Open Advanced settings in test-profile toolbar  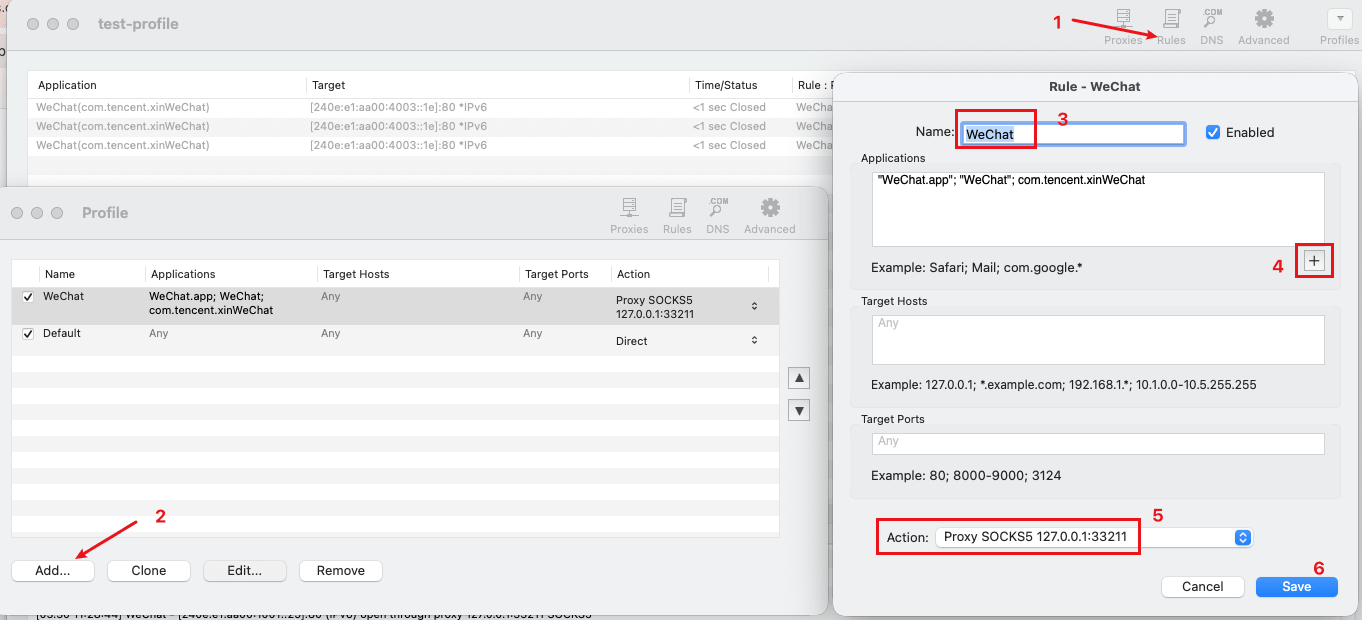coord(1264,26)
